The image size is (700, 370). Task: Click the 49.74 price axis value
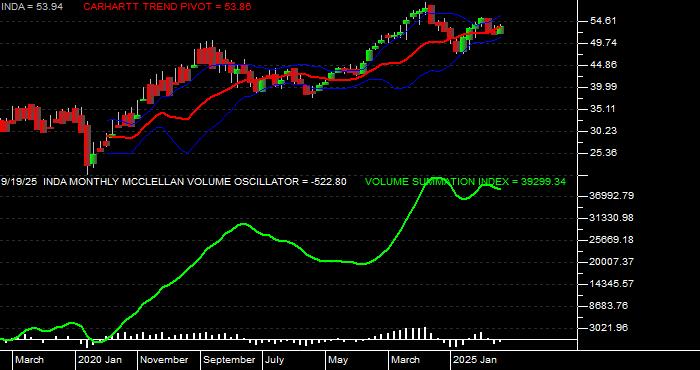(603, 43)
